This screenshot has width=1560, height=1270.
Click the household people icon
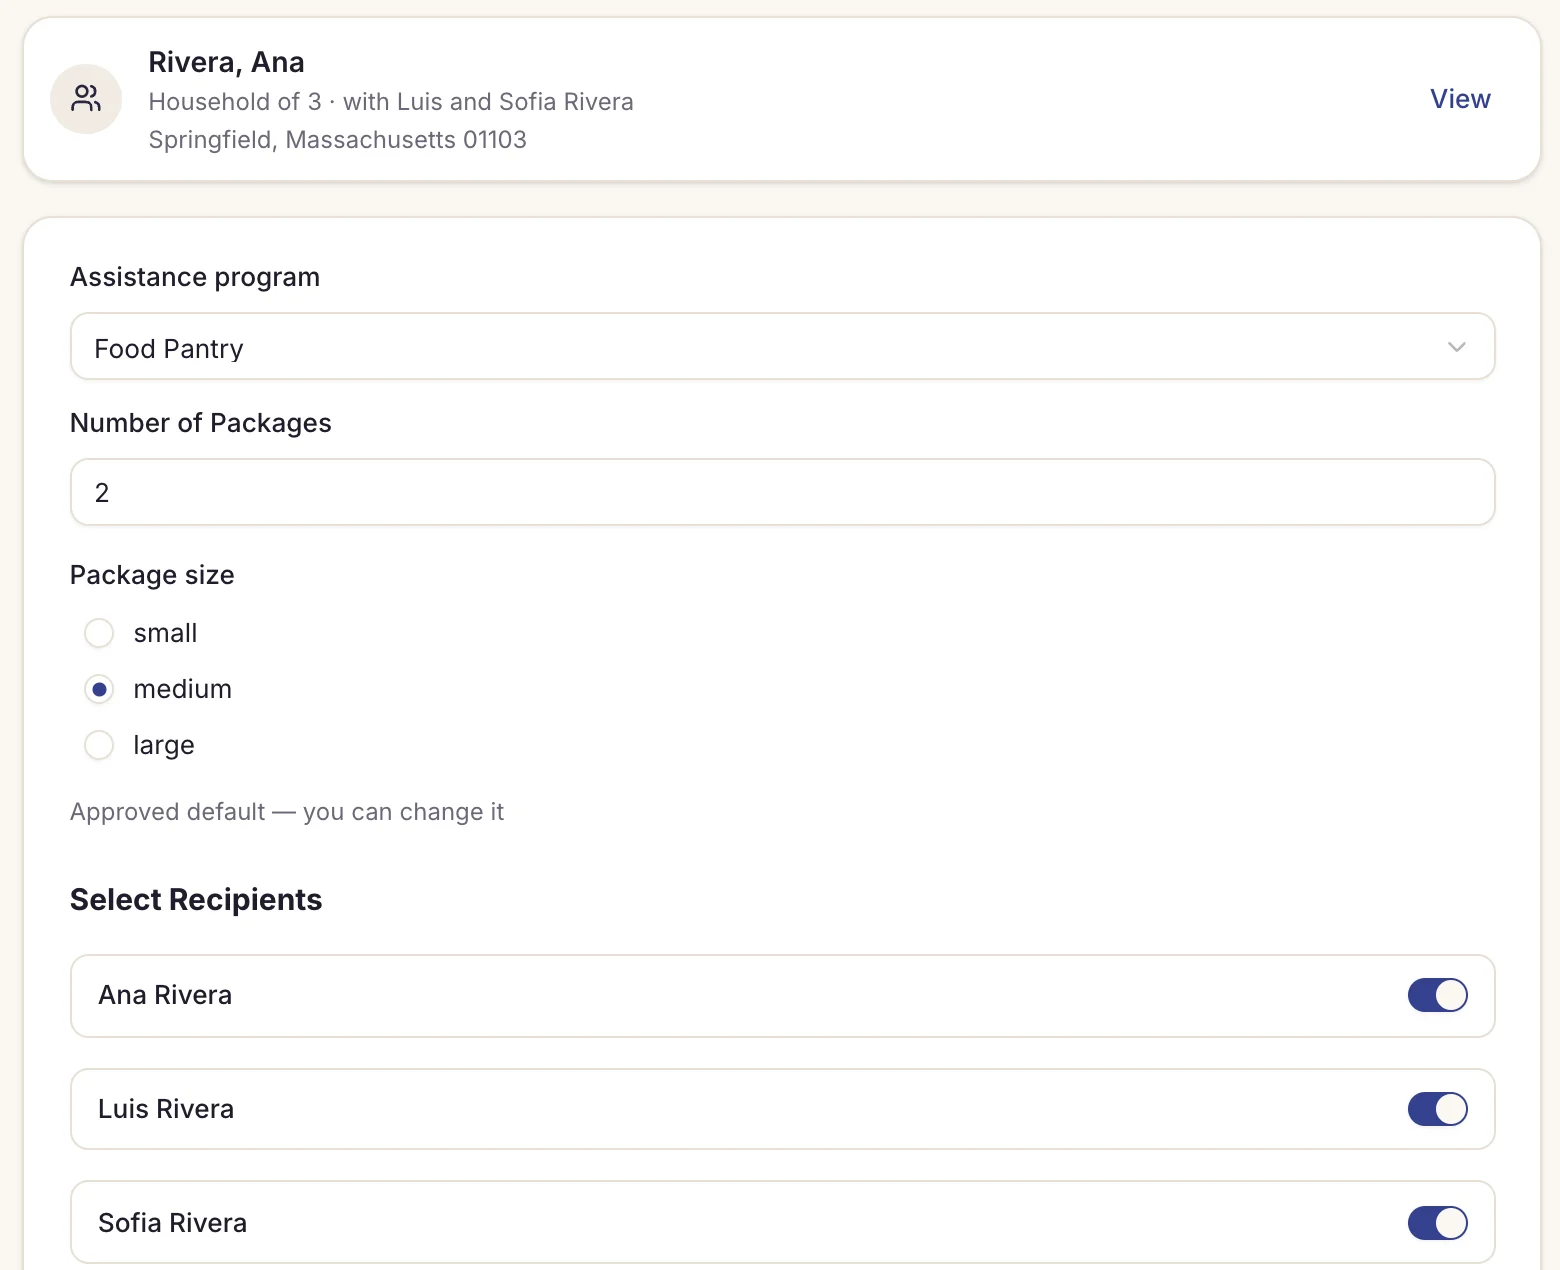tap(86, 99)
